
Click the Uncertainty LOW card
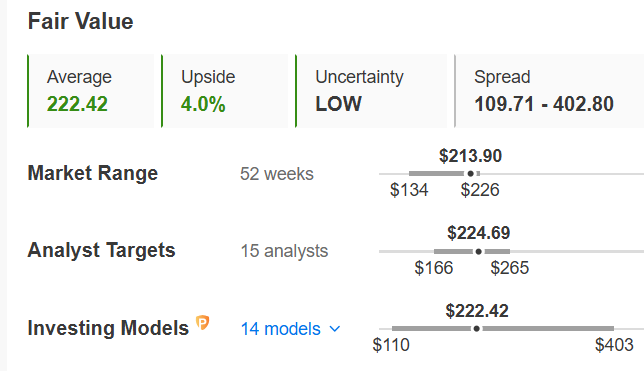371,91
